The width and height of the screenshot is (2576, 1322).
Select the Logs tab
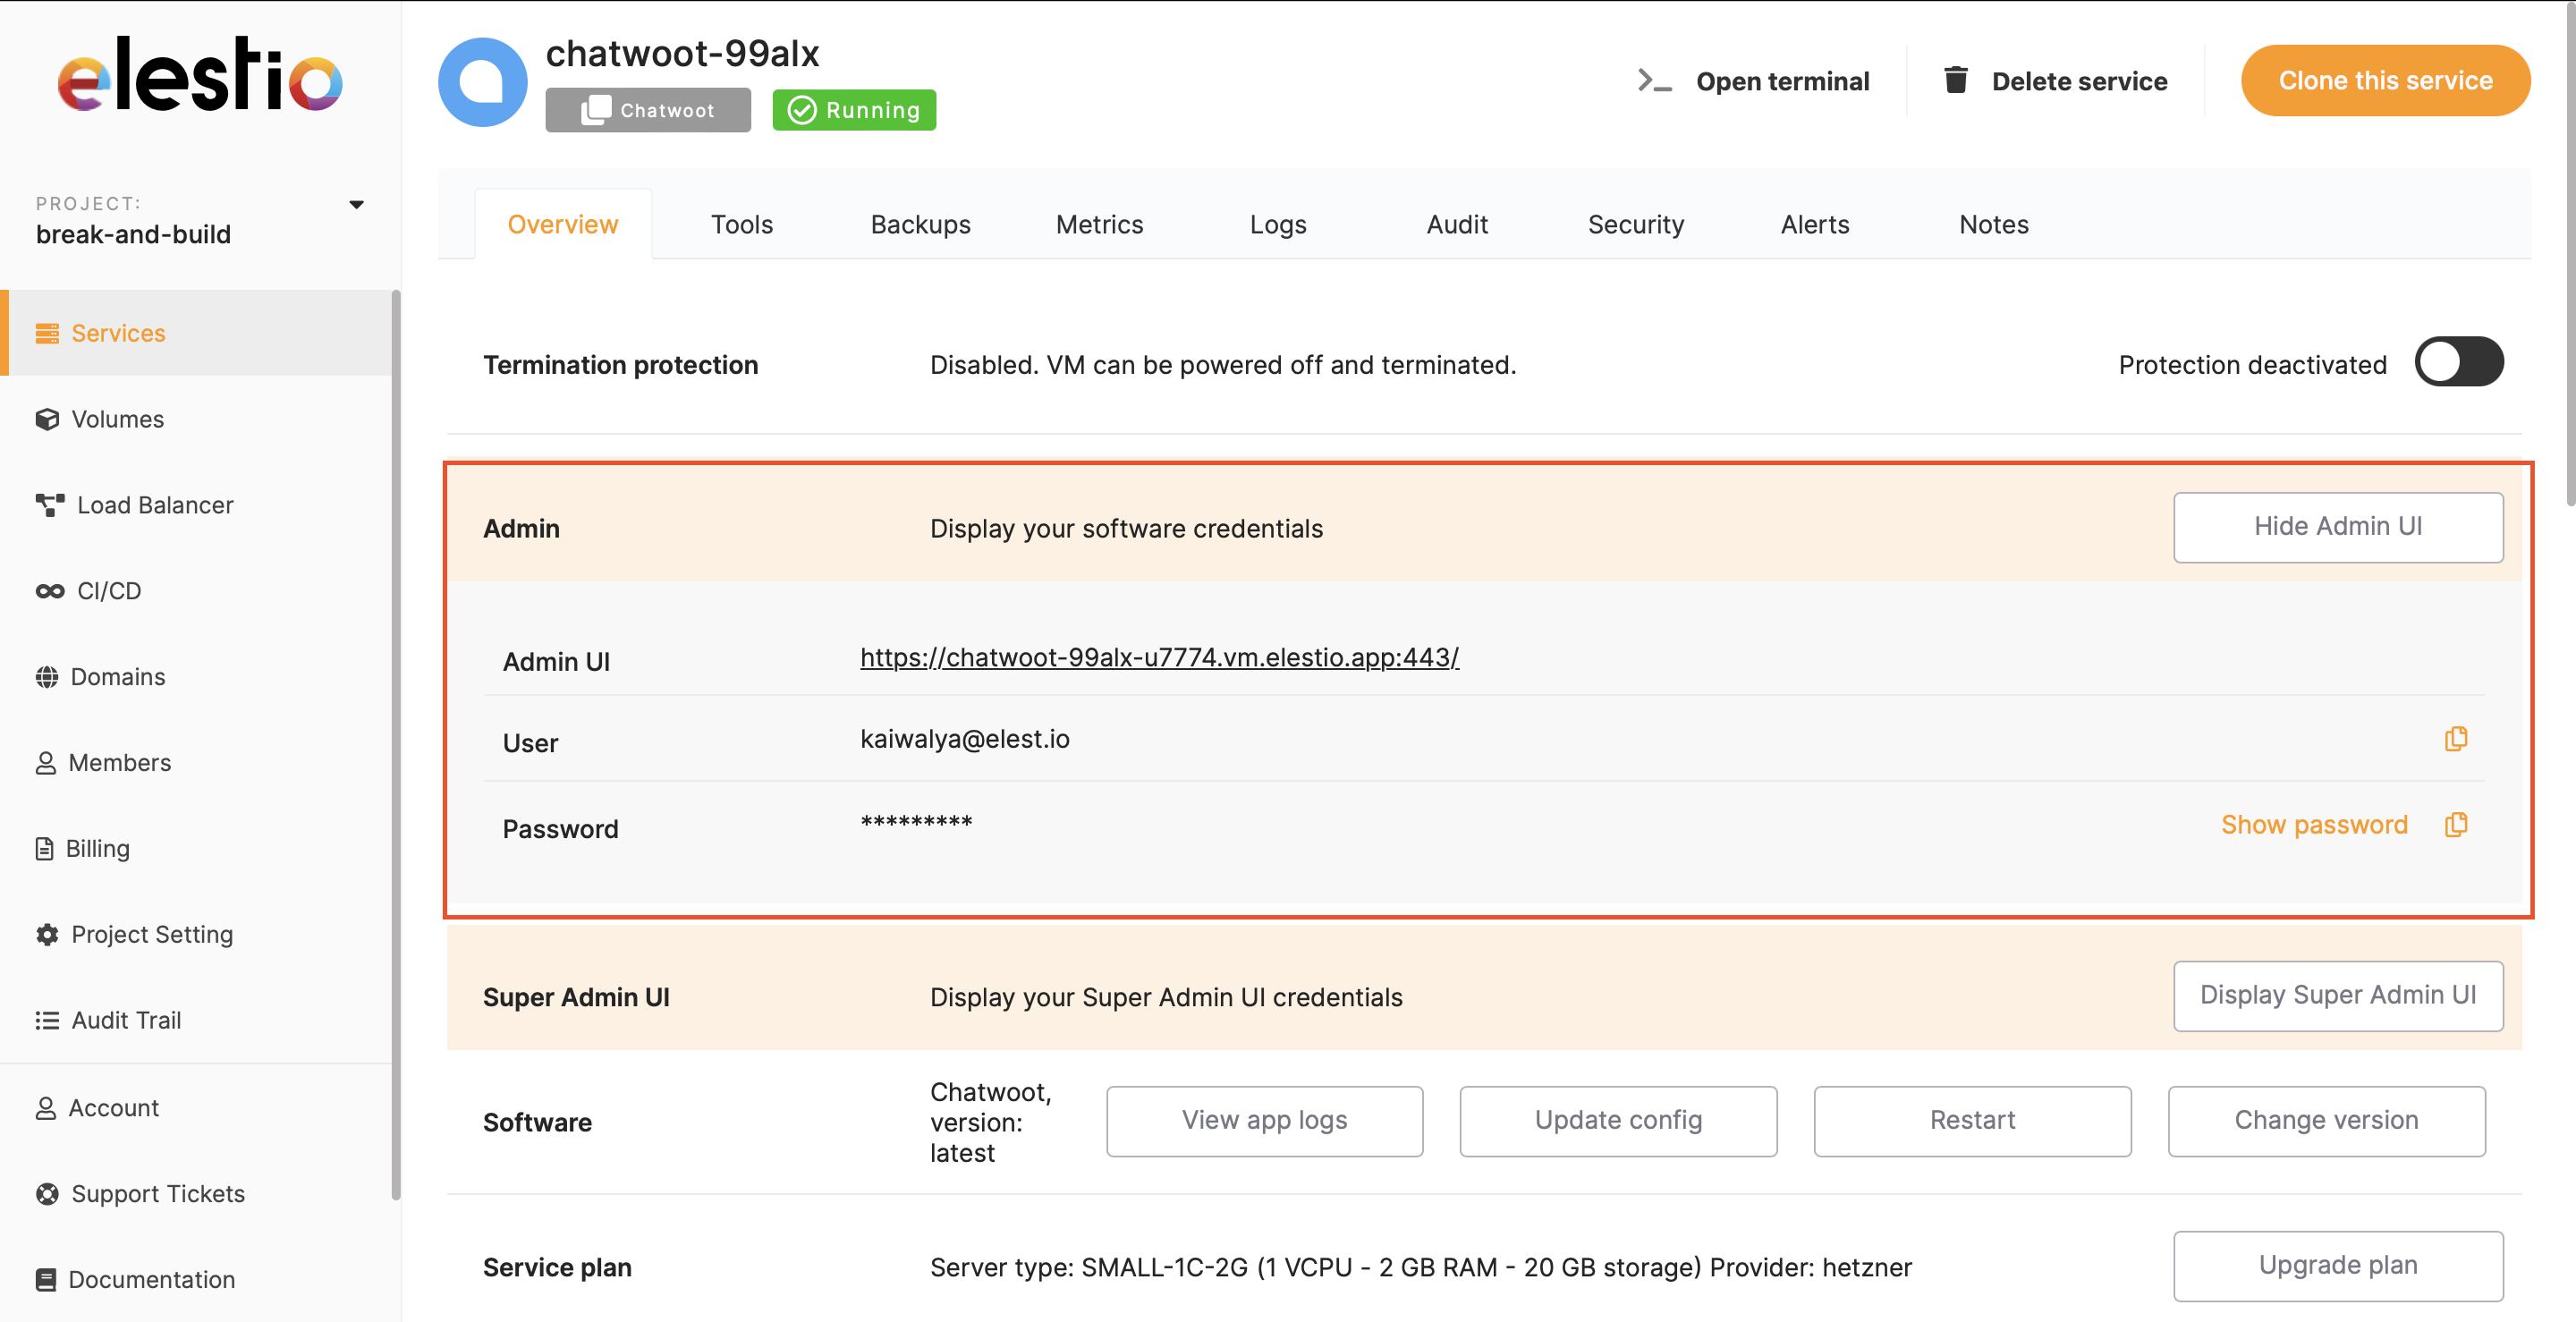click(x=1278, y=223)
